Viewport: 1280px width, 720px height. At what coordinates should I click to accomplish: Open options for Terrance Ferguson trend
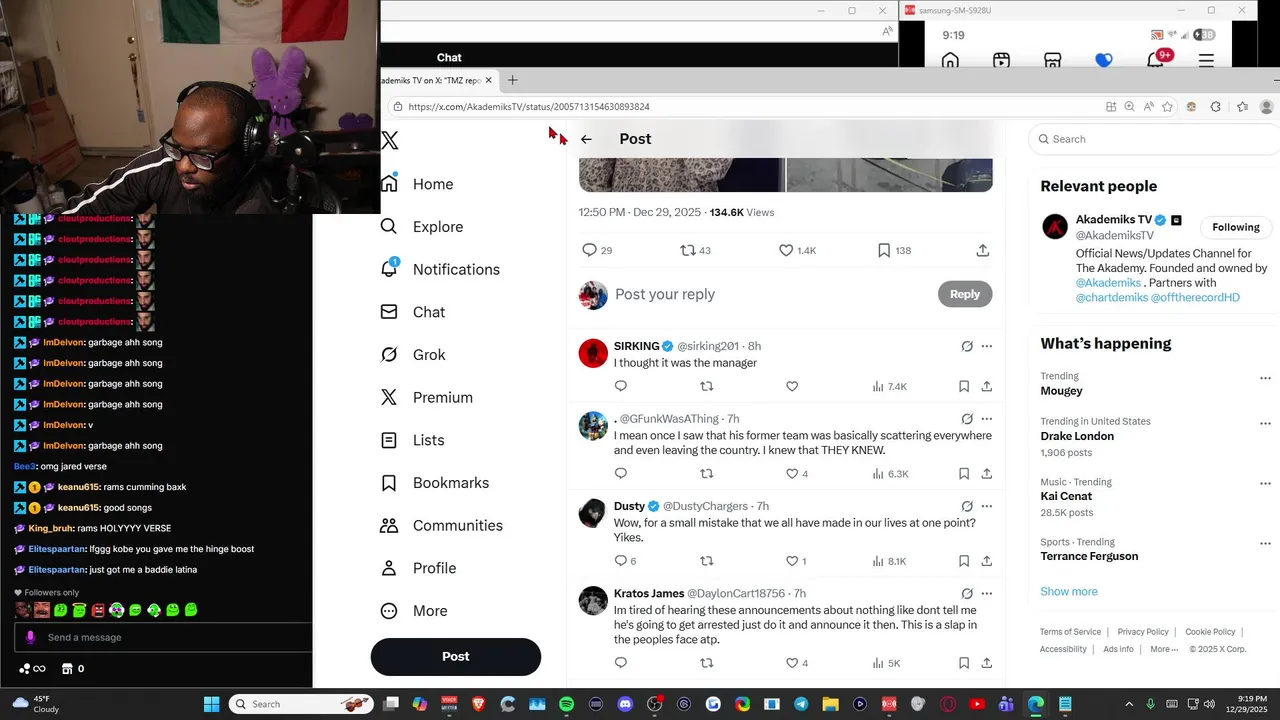click(x=1265, y=544)
